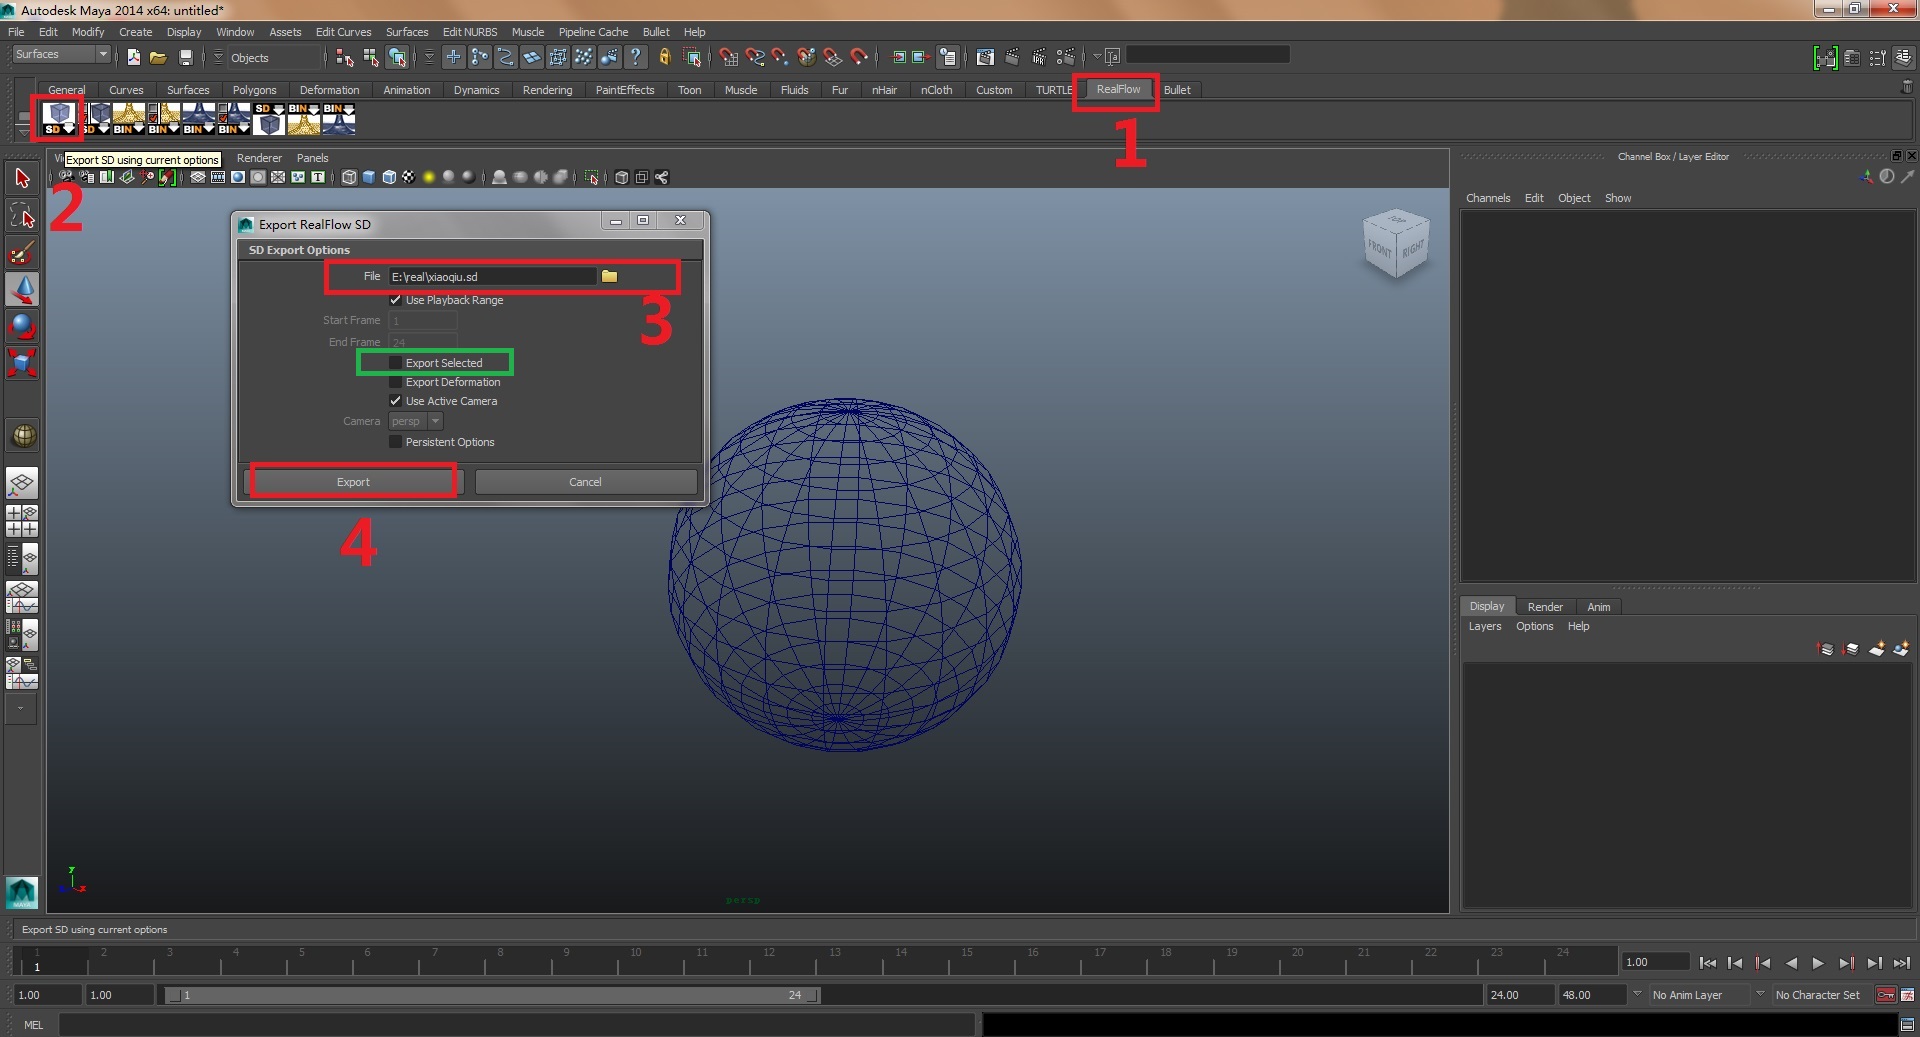
Task: Activate the wireframe shading icon in viewport toolbar
Action: [348, 177]
